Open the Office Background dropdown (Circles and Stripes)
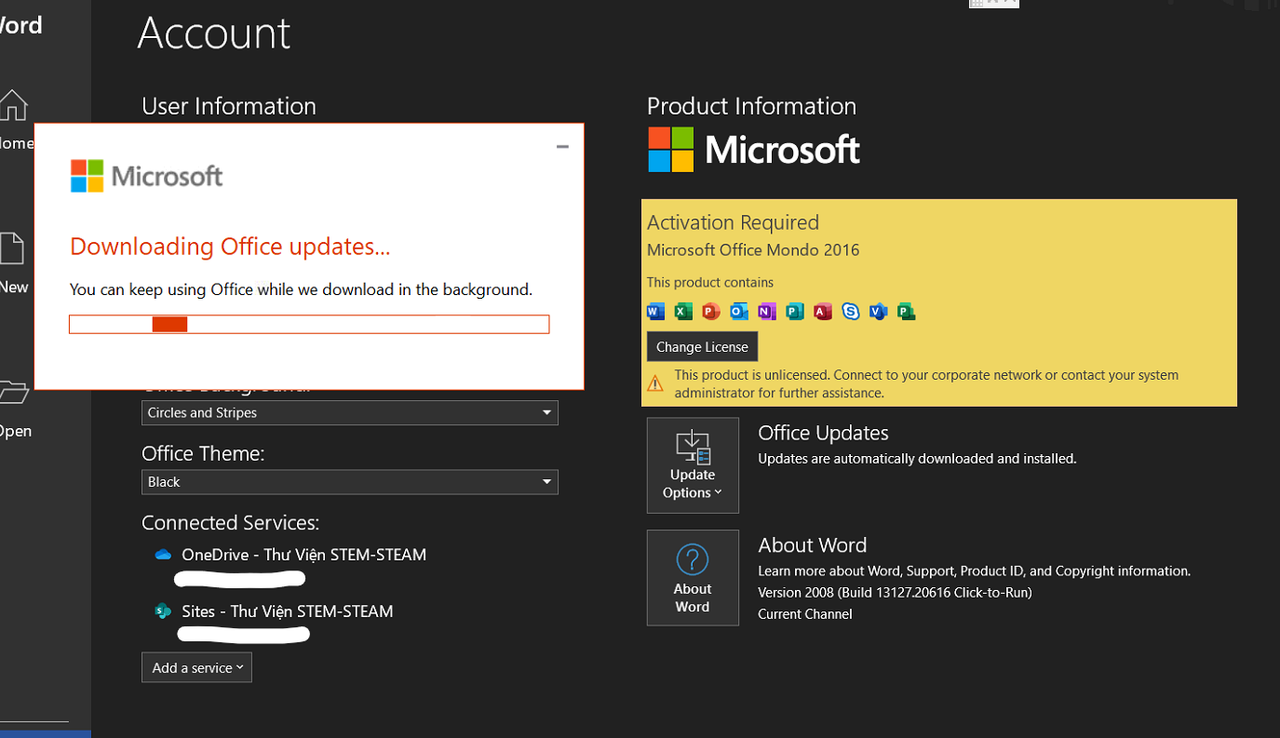The width and height of the screenshot is (1280, 738). [350, 412]
